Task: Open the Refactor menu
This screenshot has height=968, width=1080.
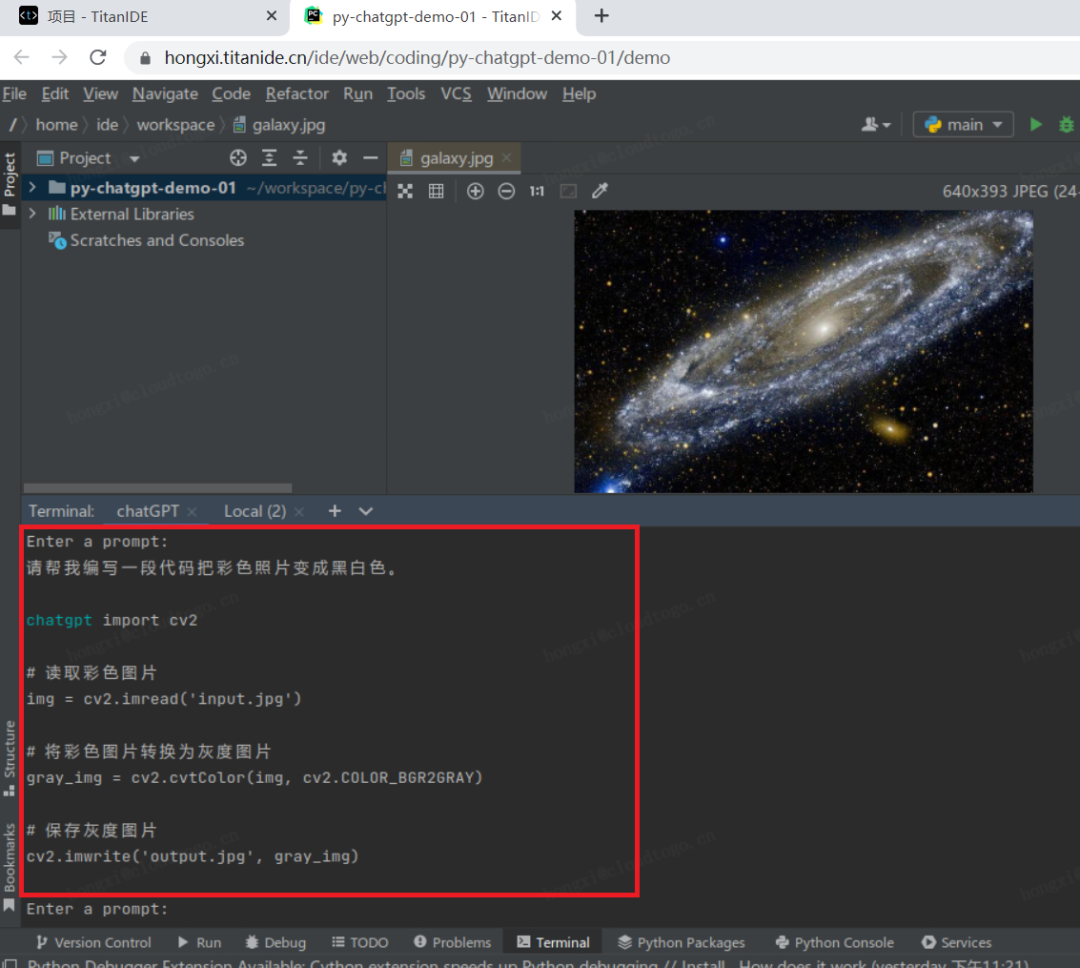Action: coord(297,94)
